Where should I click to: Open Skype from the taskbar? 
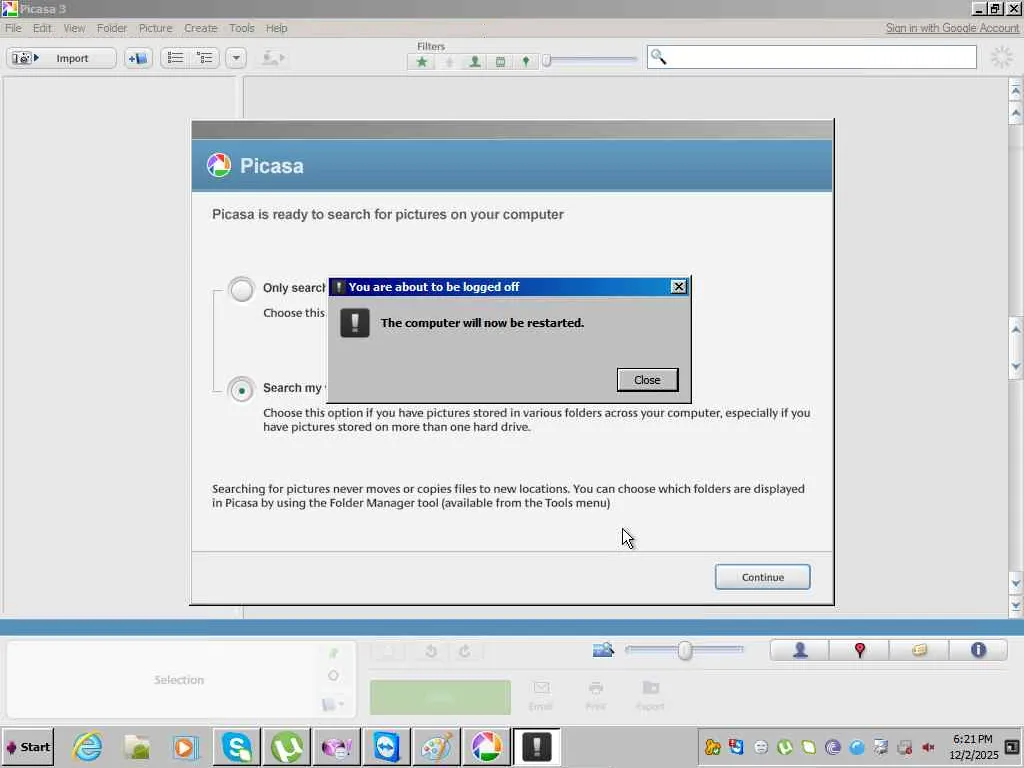236,747
